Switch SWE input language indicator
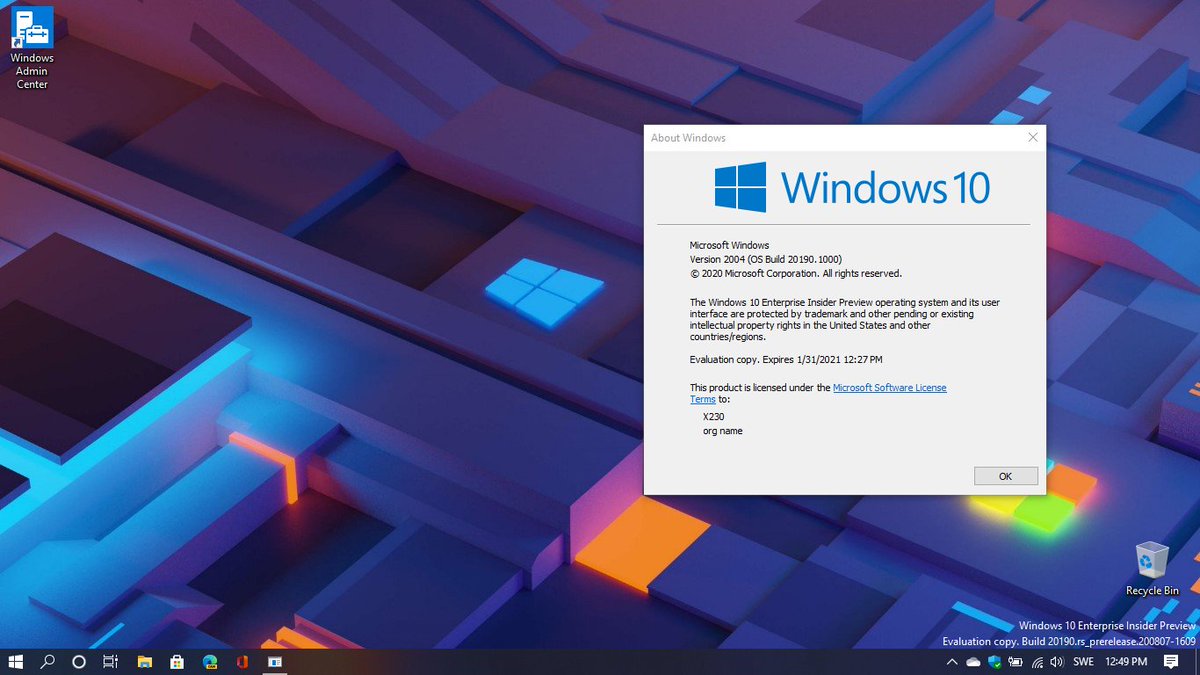 1083,662
